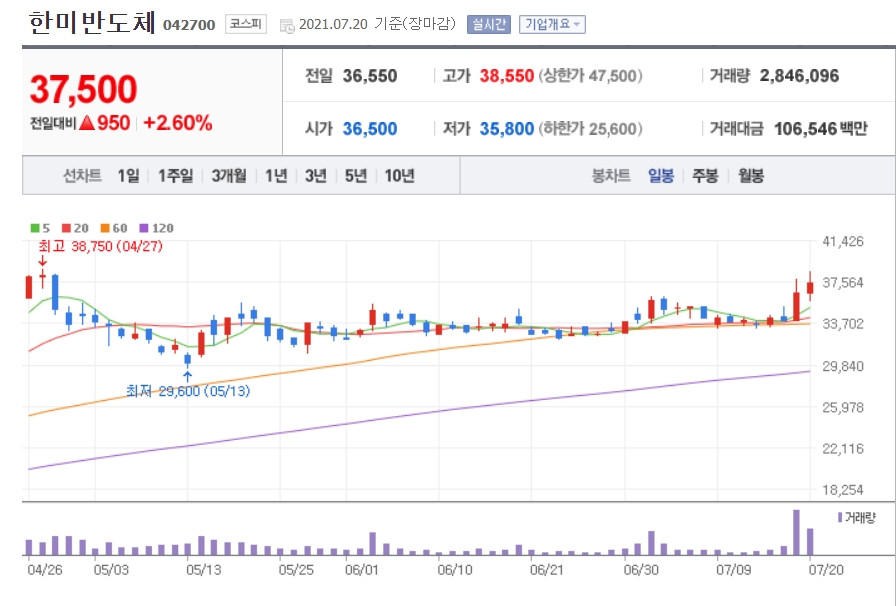The height and width of the screenshot is (606, 896).
Task: Click the 37,564 price axis label
Action: click(x=843, y=283)
